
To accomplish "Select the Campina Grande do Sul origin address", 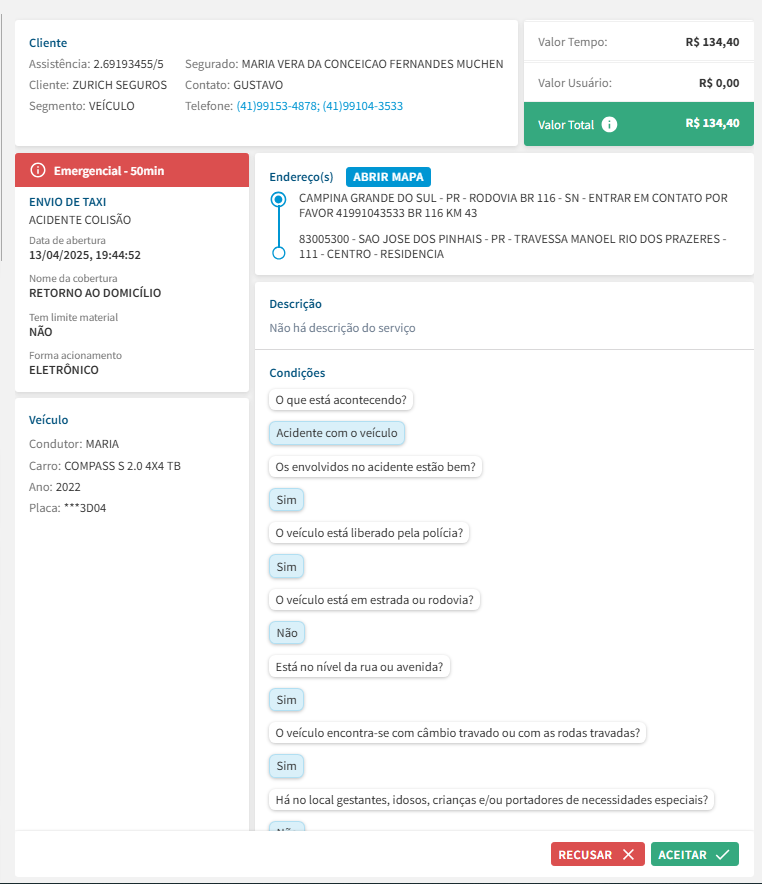I will [513, 205].
